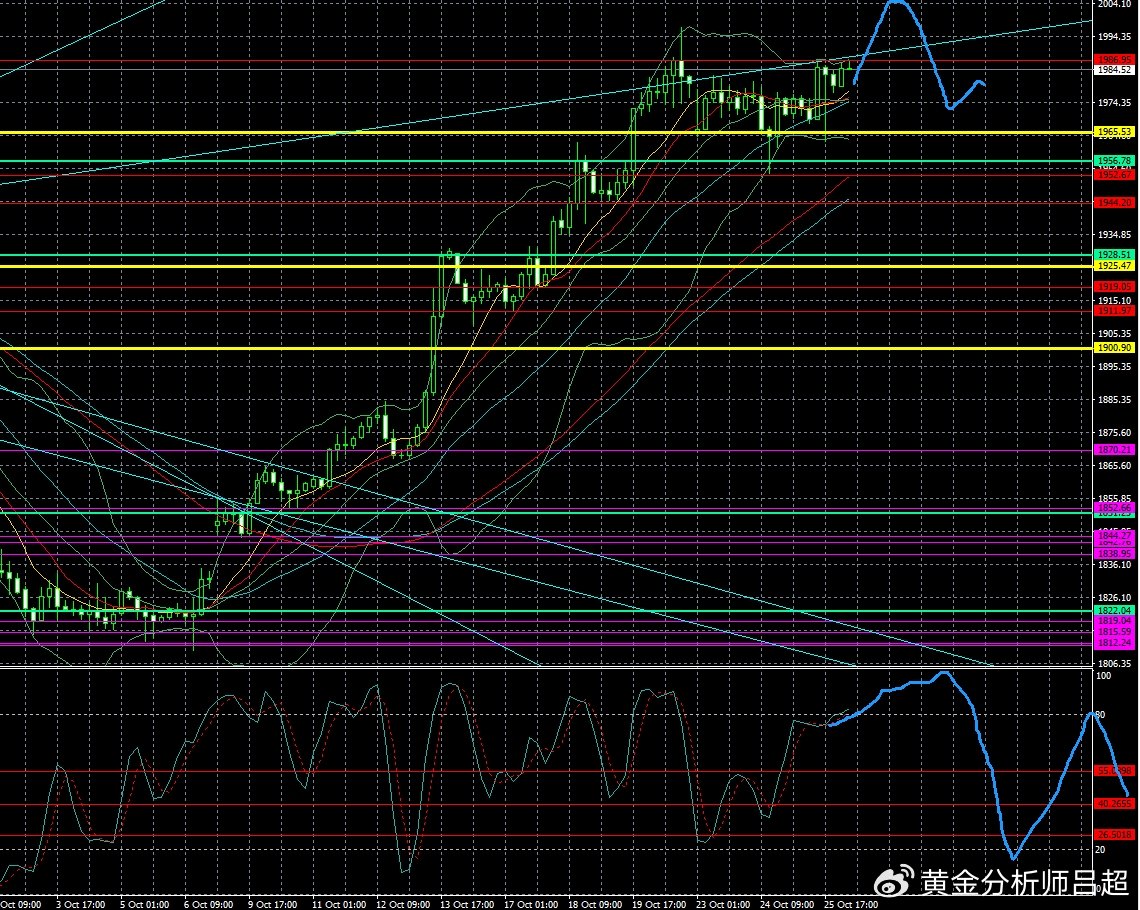
Task: Select the green 1928.51 level tag
Action: point(1114,255)
